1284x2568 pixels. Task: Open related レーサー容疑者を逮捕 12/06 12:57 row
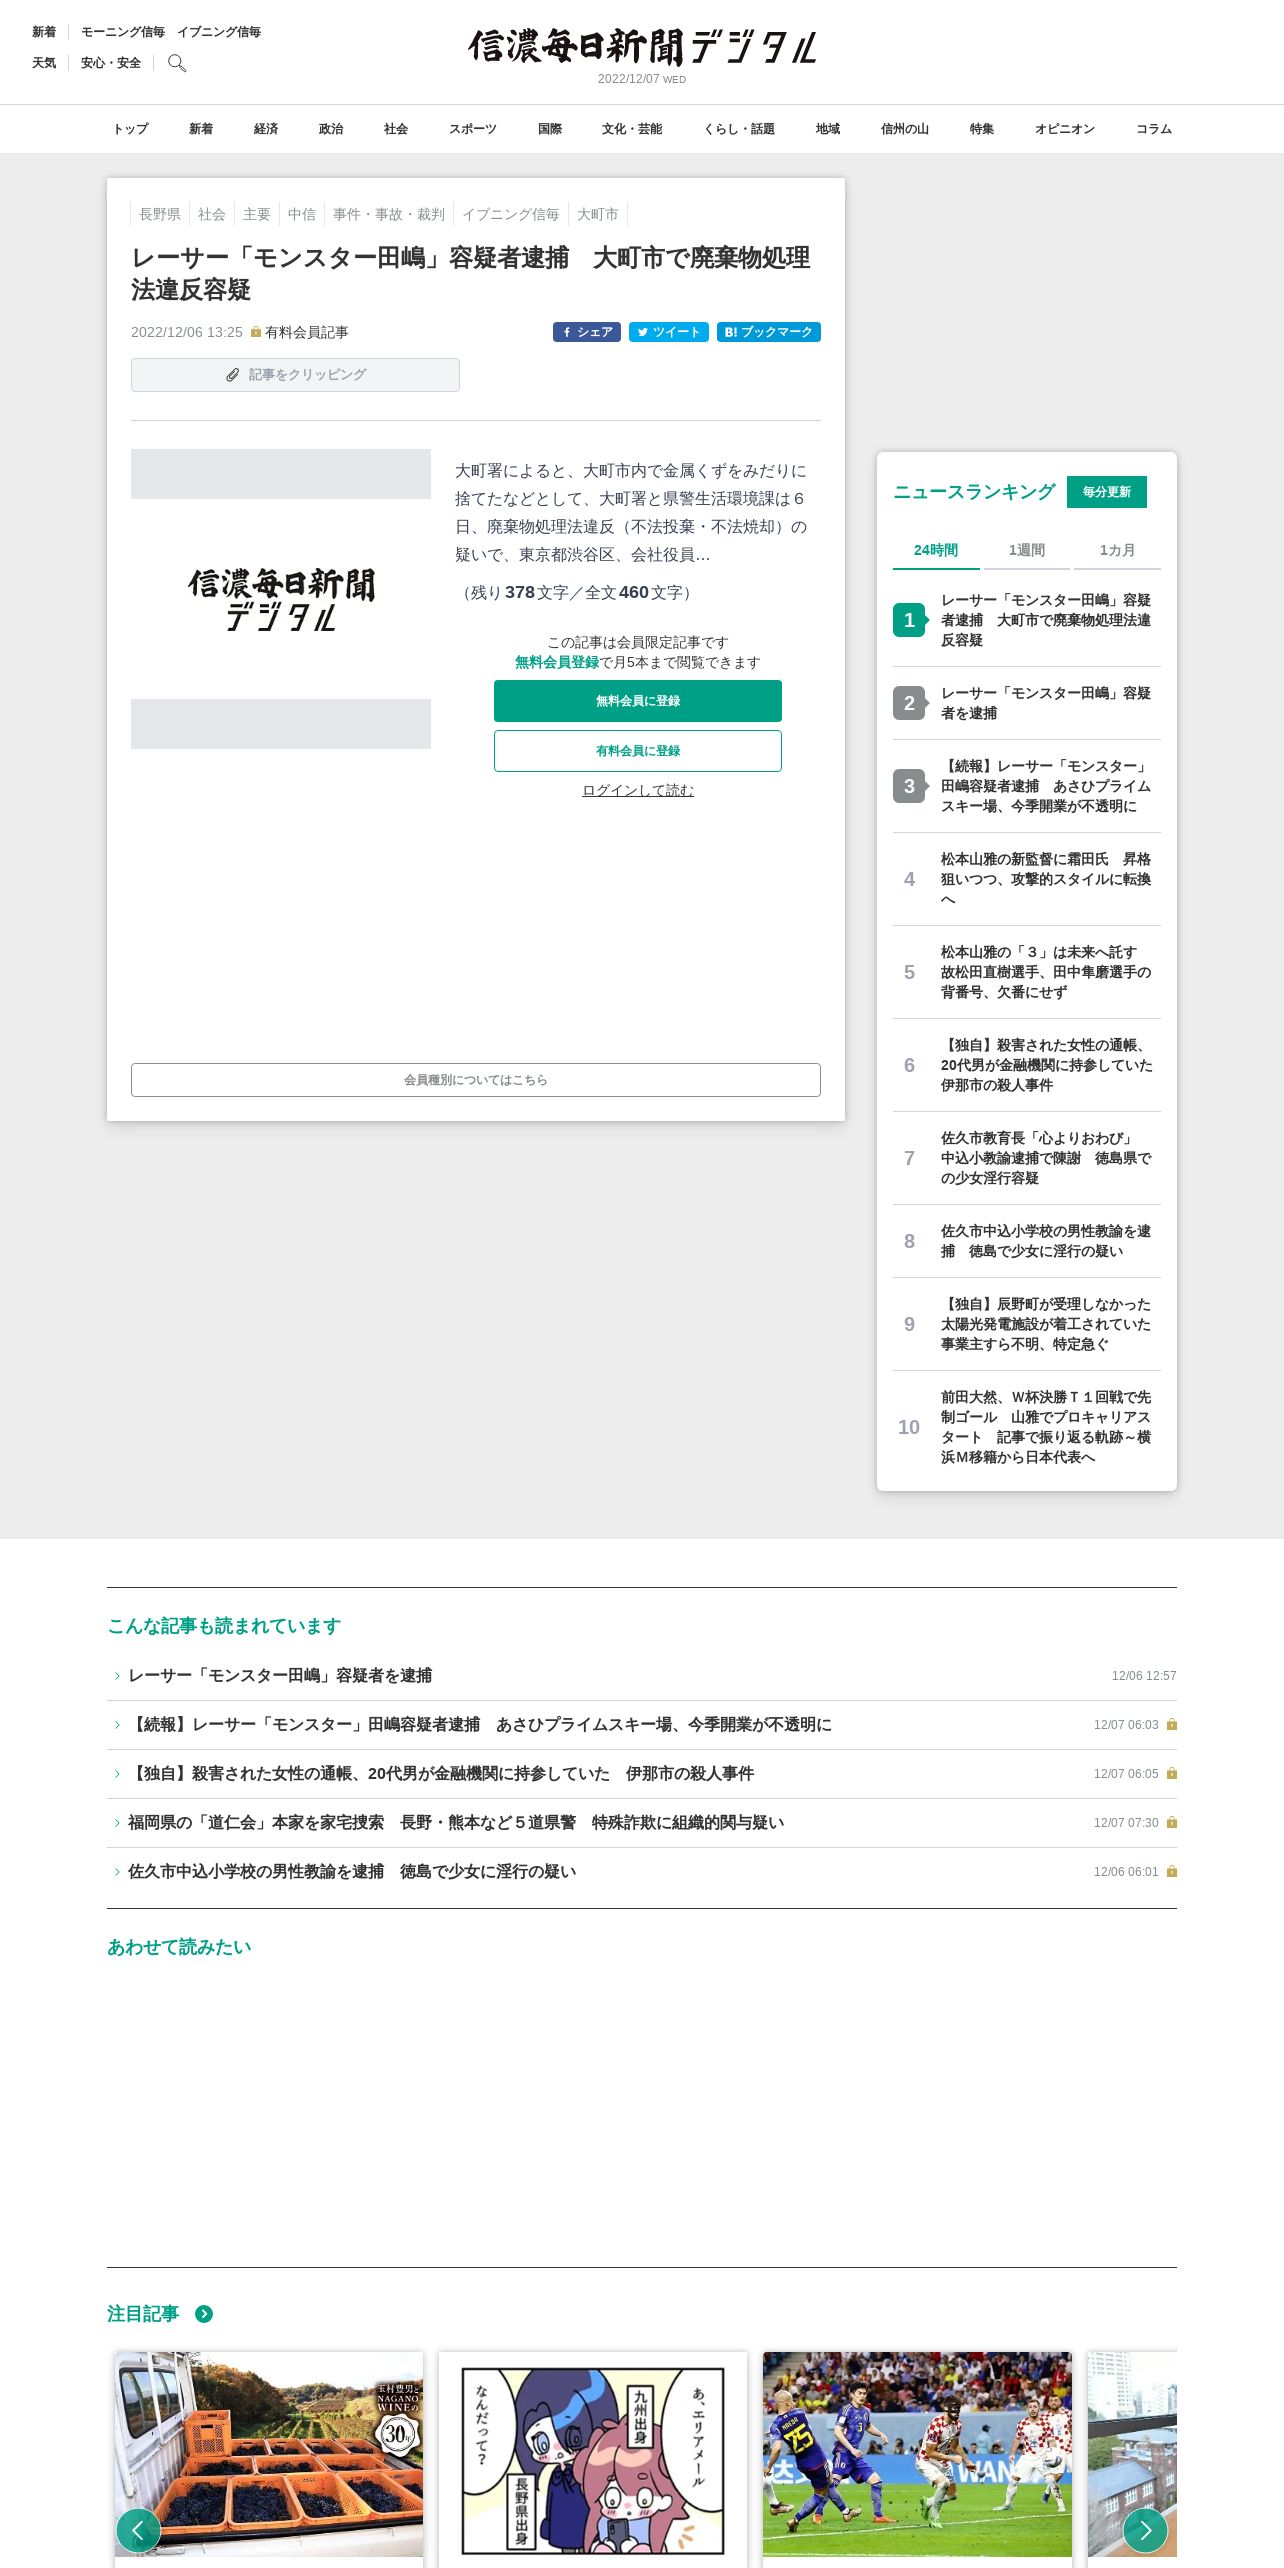[x=642, y=1676]
